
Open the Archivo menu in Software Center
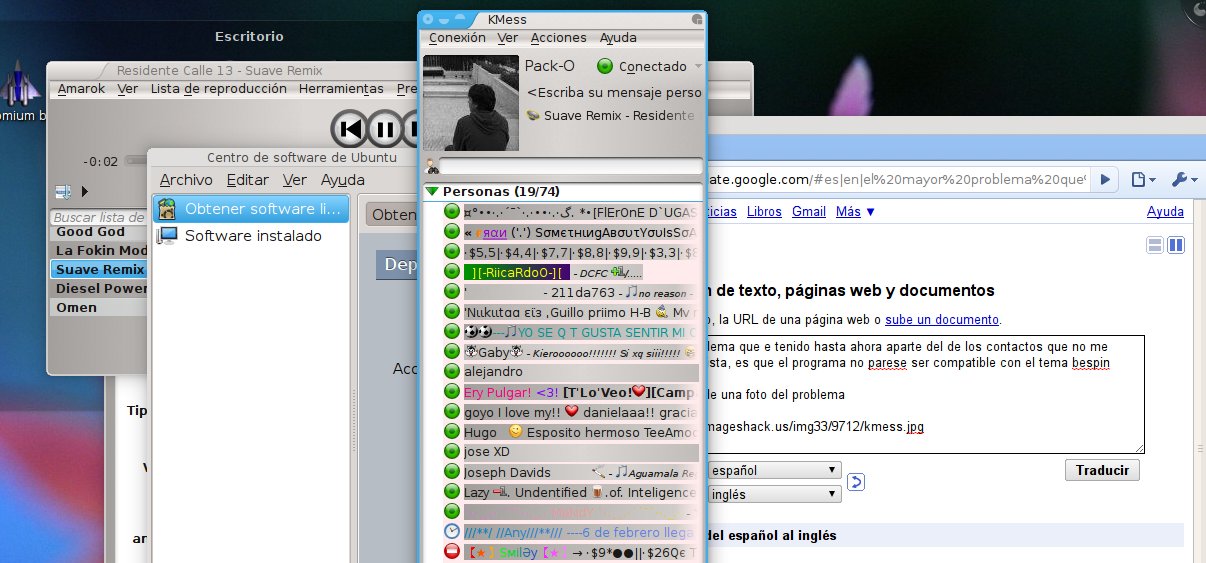click(x=186, y=180)
